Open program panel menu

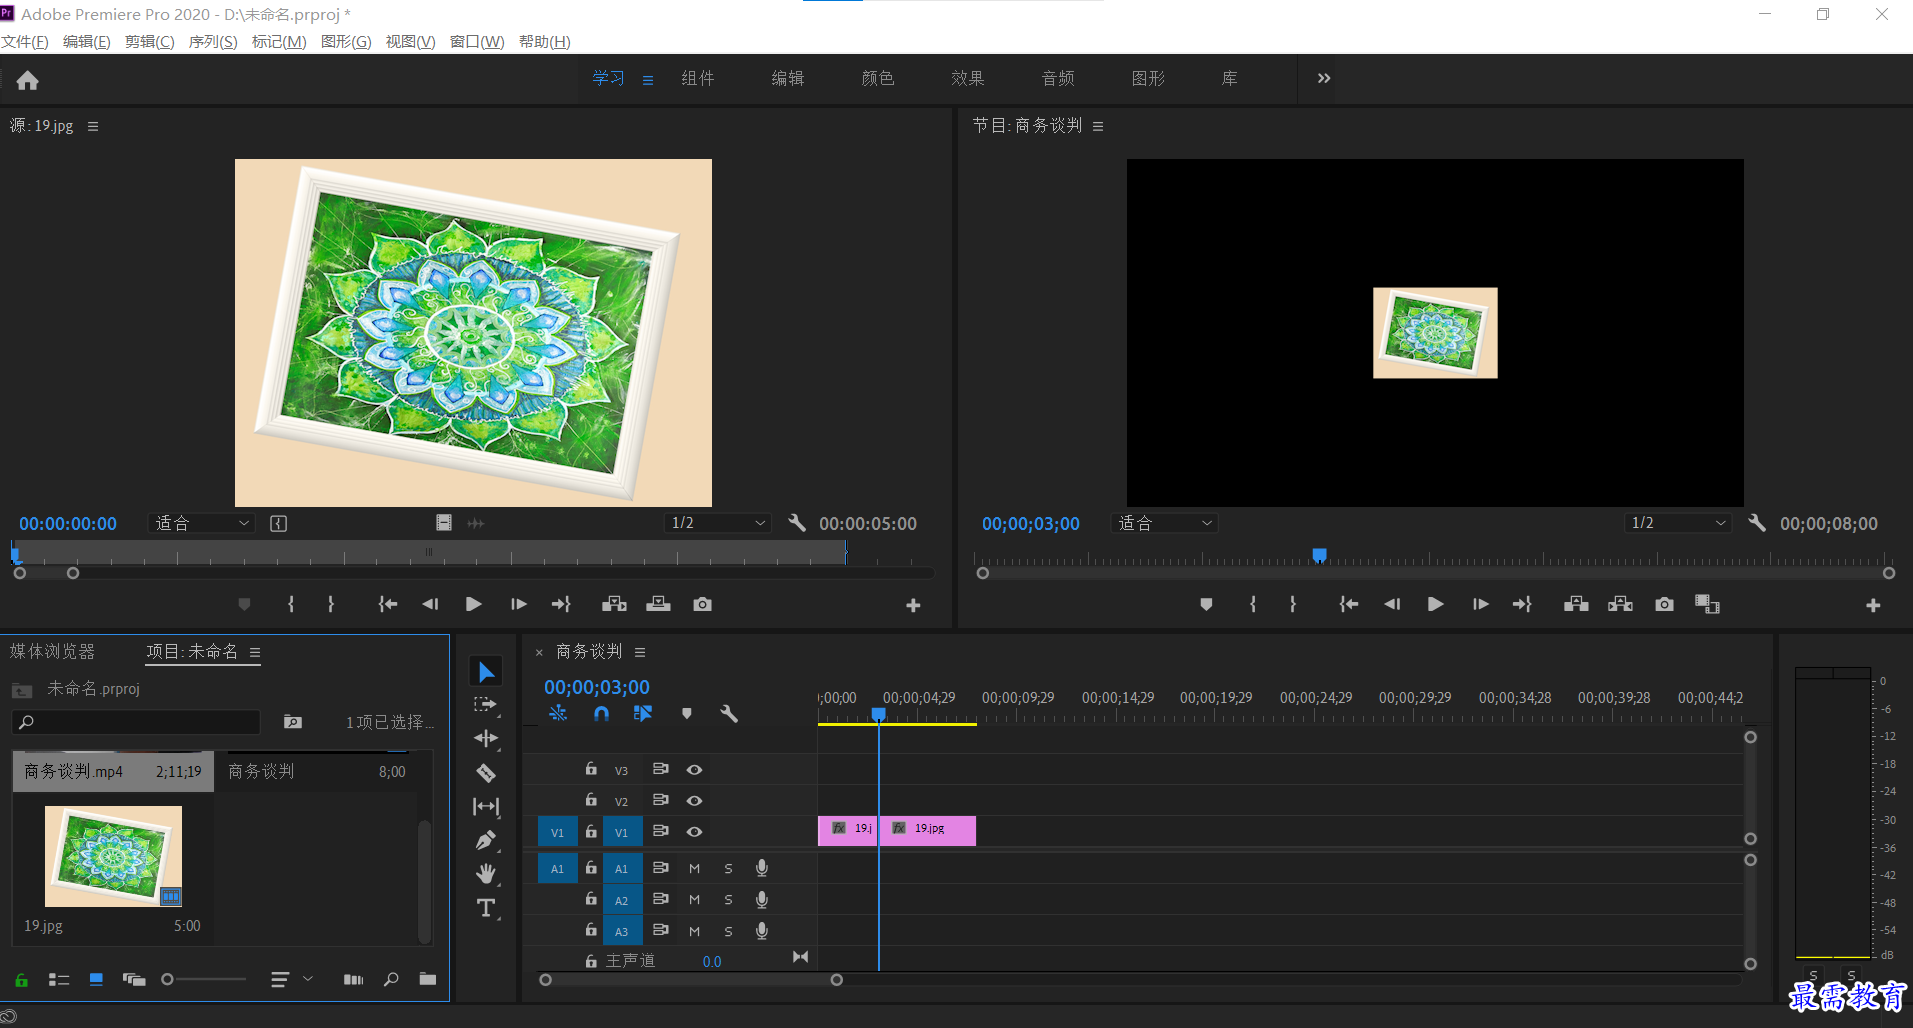1098,126
